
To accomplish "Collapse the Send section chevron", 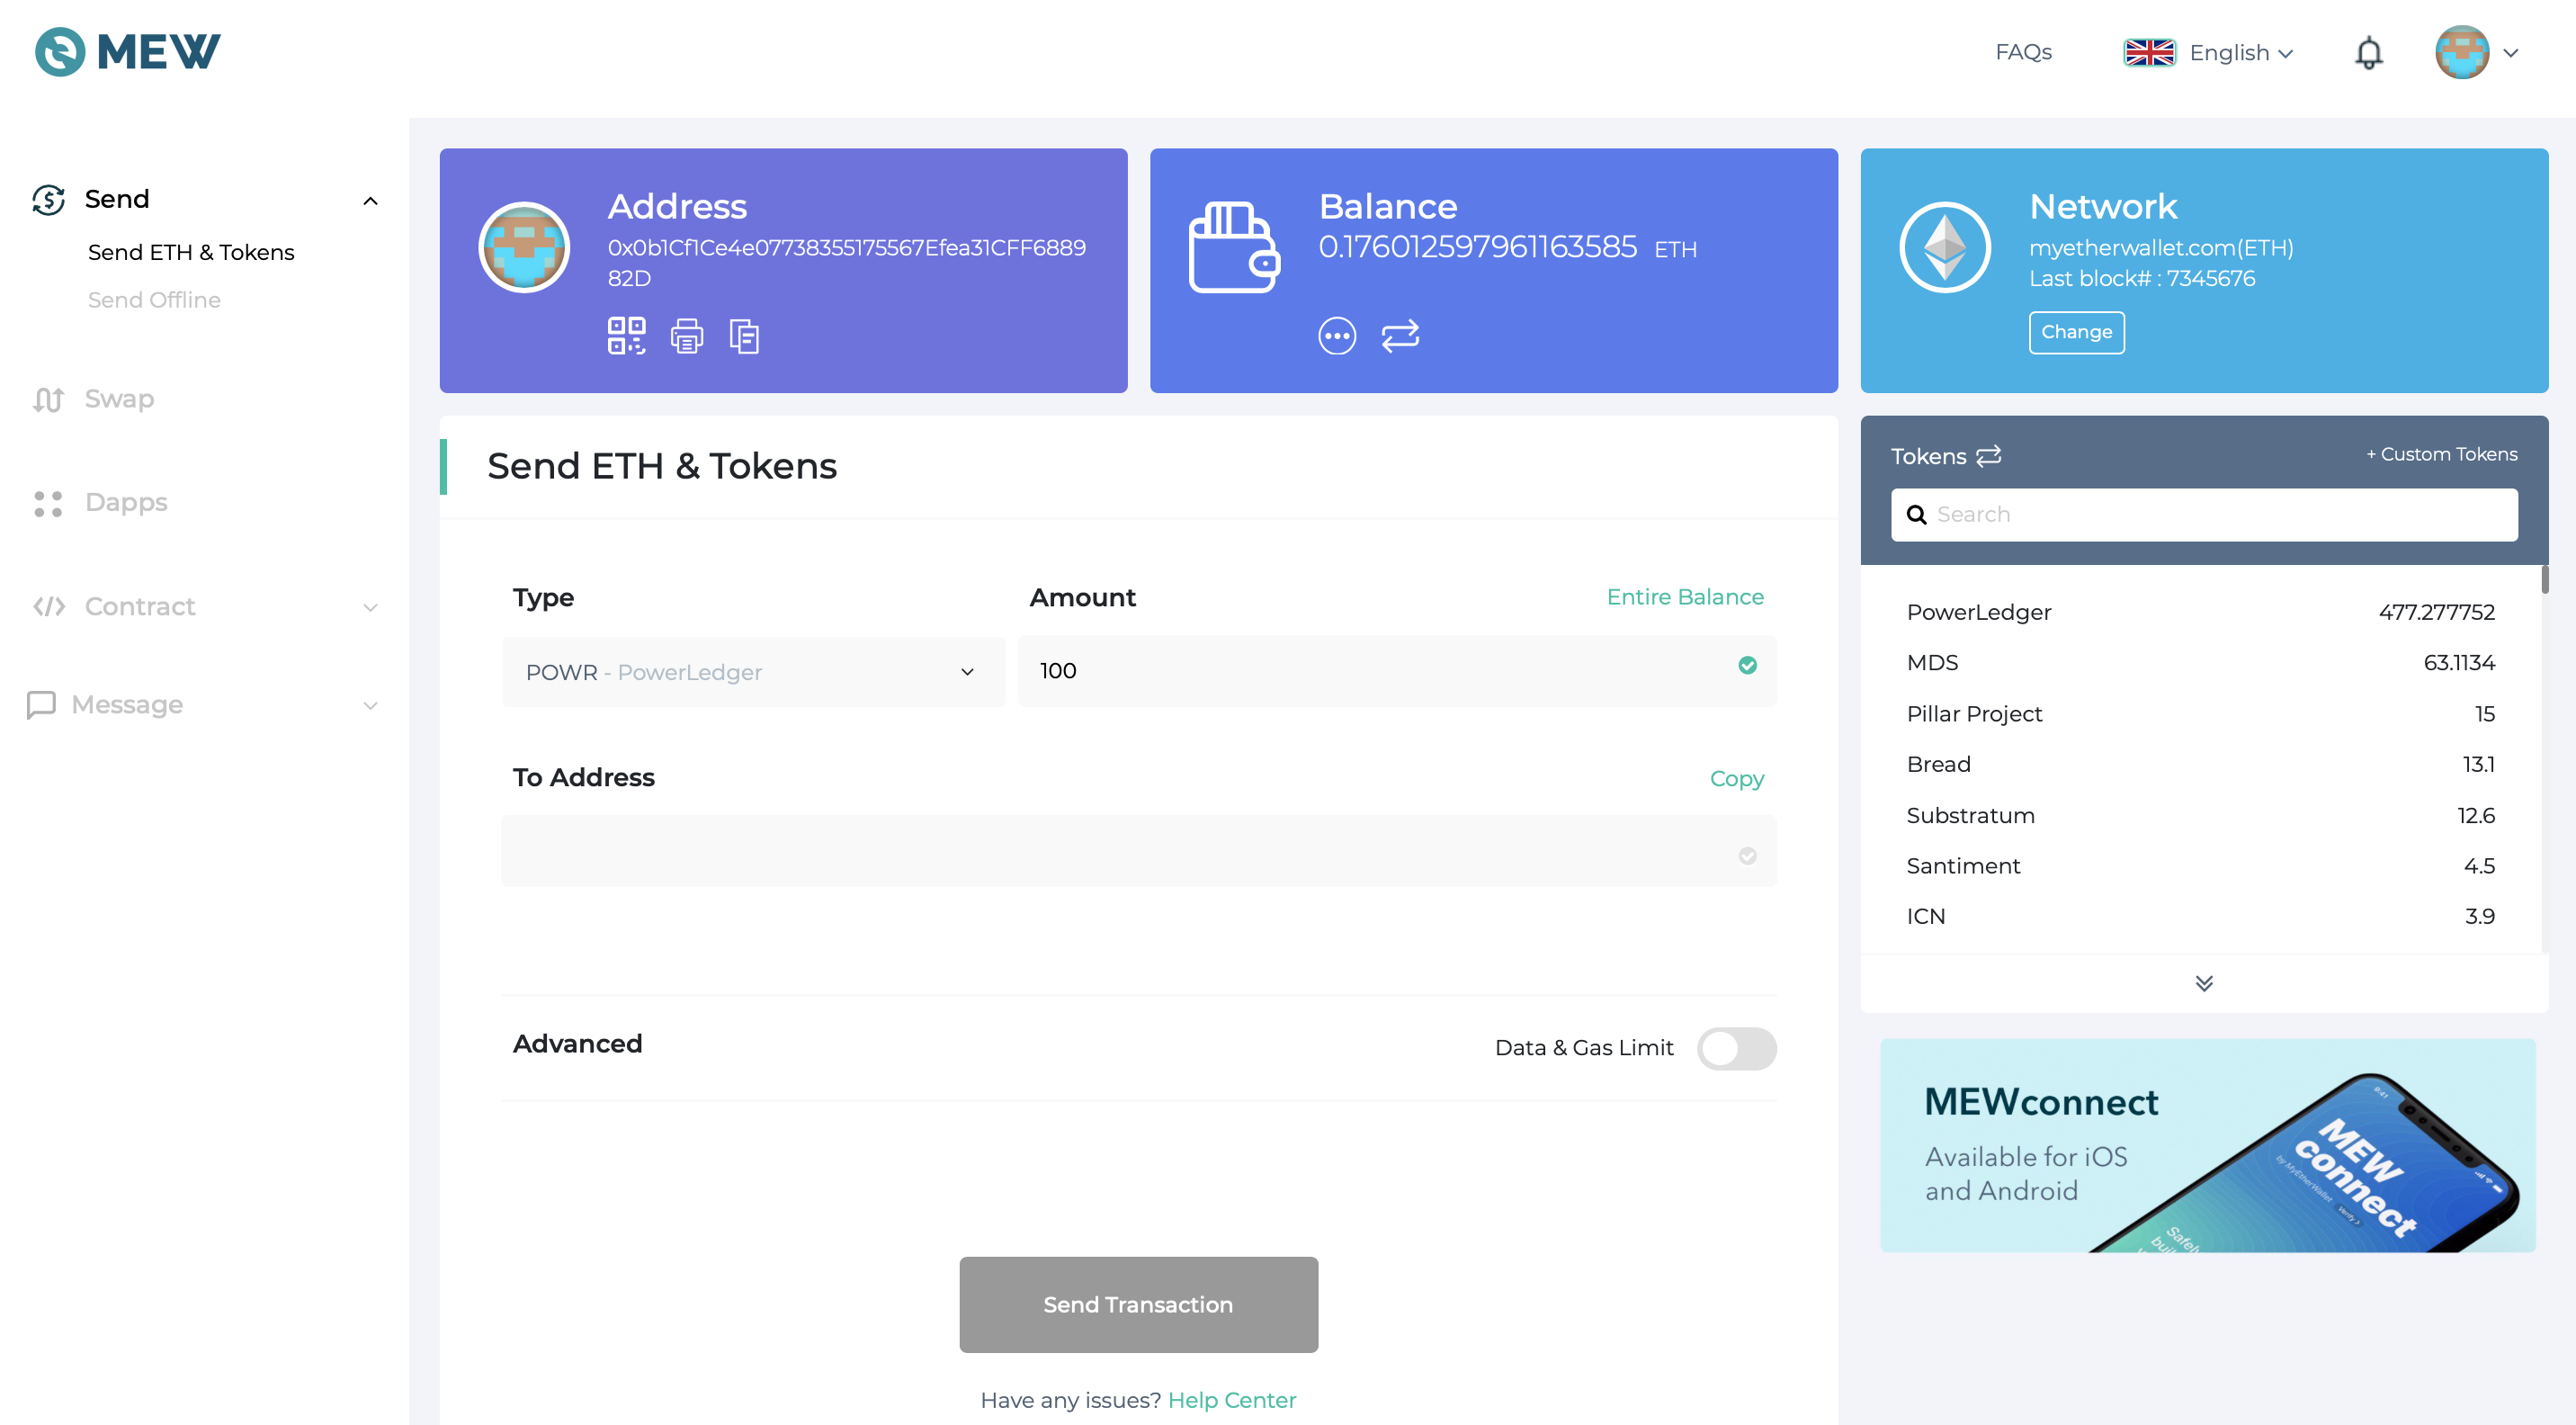I will coord(370,201).
